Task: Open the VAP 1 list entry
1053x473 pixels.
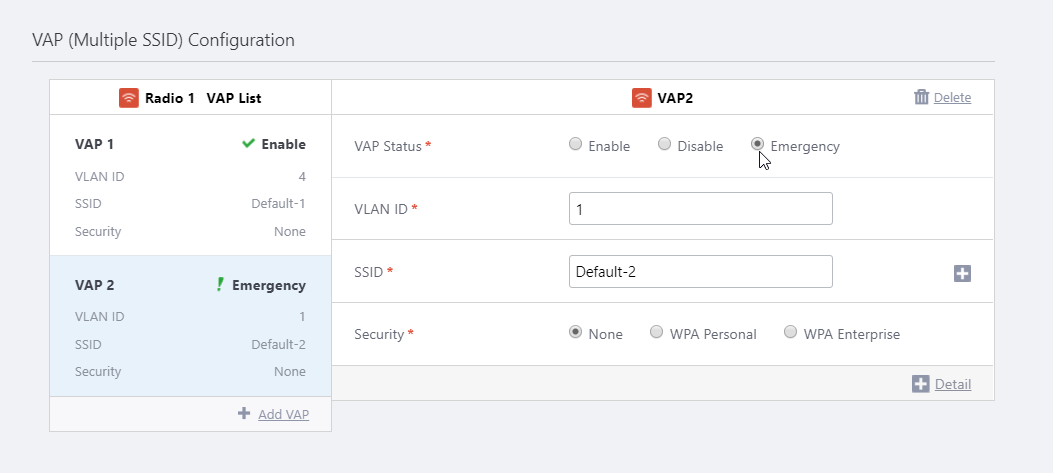Action: click(x=190, y=188)
